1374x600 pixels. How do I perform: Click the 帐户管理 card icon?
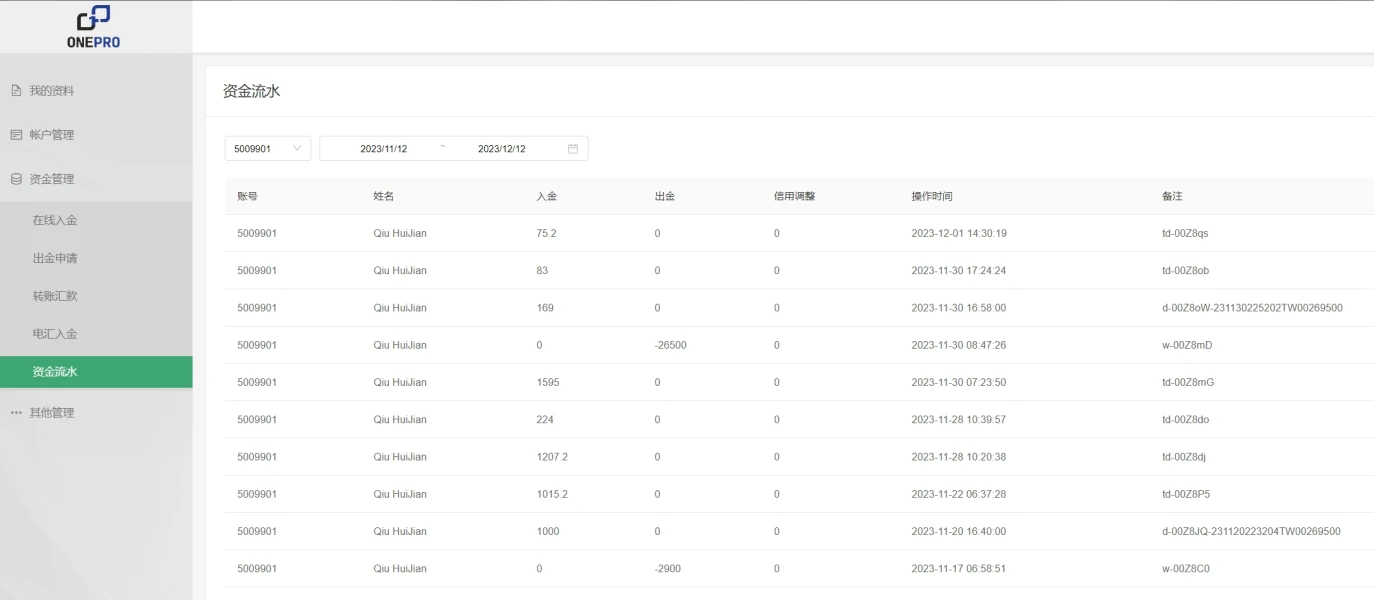[16, 135]
